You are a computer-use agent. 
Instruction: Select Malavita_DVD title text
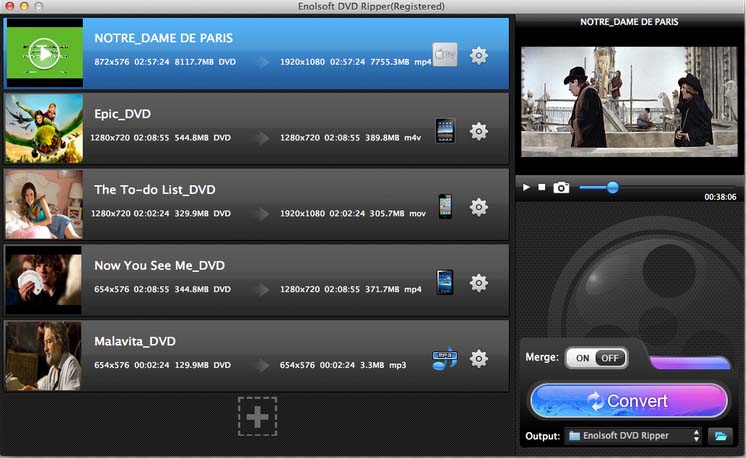point(135,341)
